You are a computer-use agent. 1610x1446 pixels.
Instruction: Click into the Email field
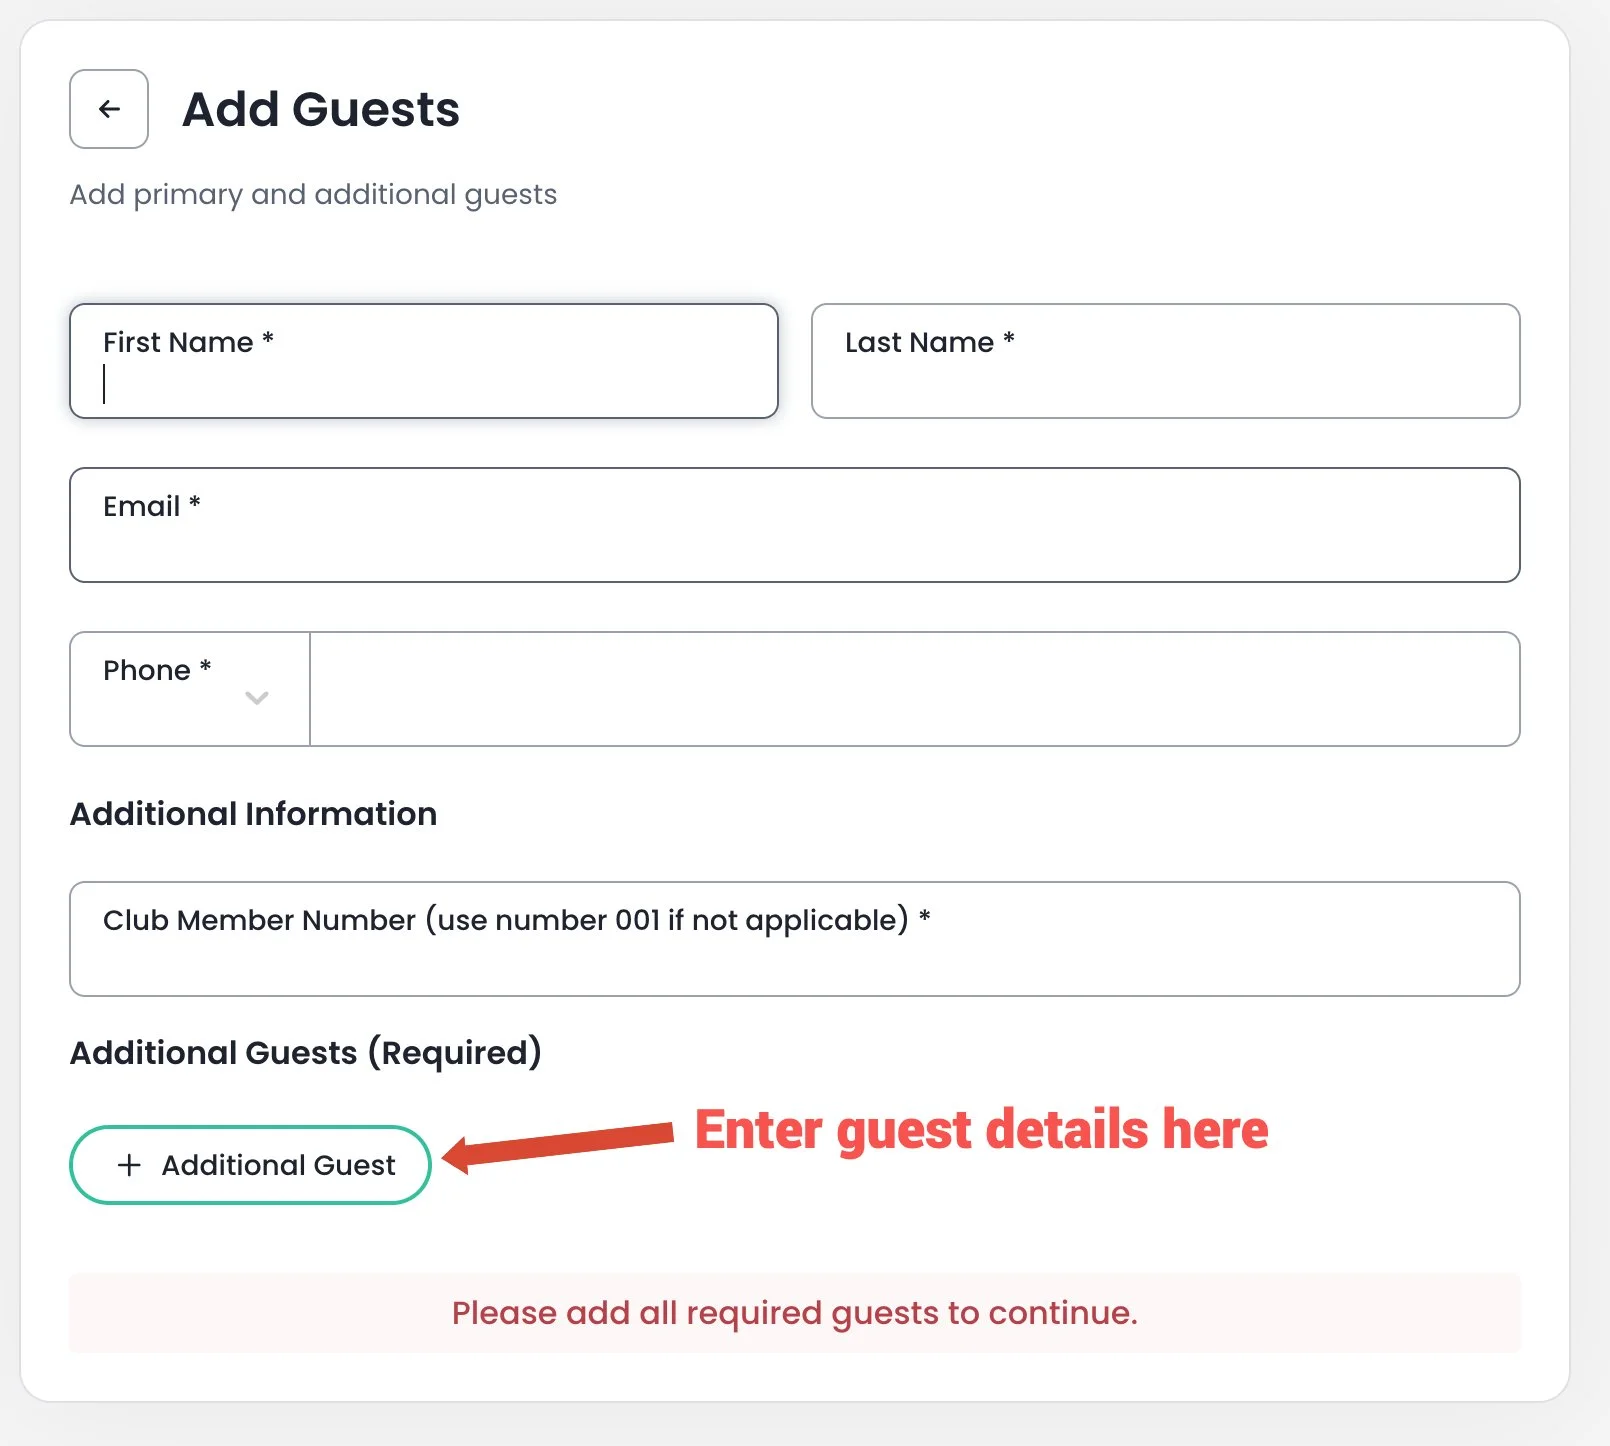click(x=795, y=525)
